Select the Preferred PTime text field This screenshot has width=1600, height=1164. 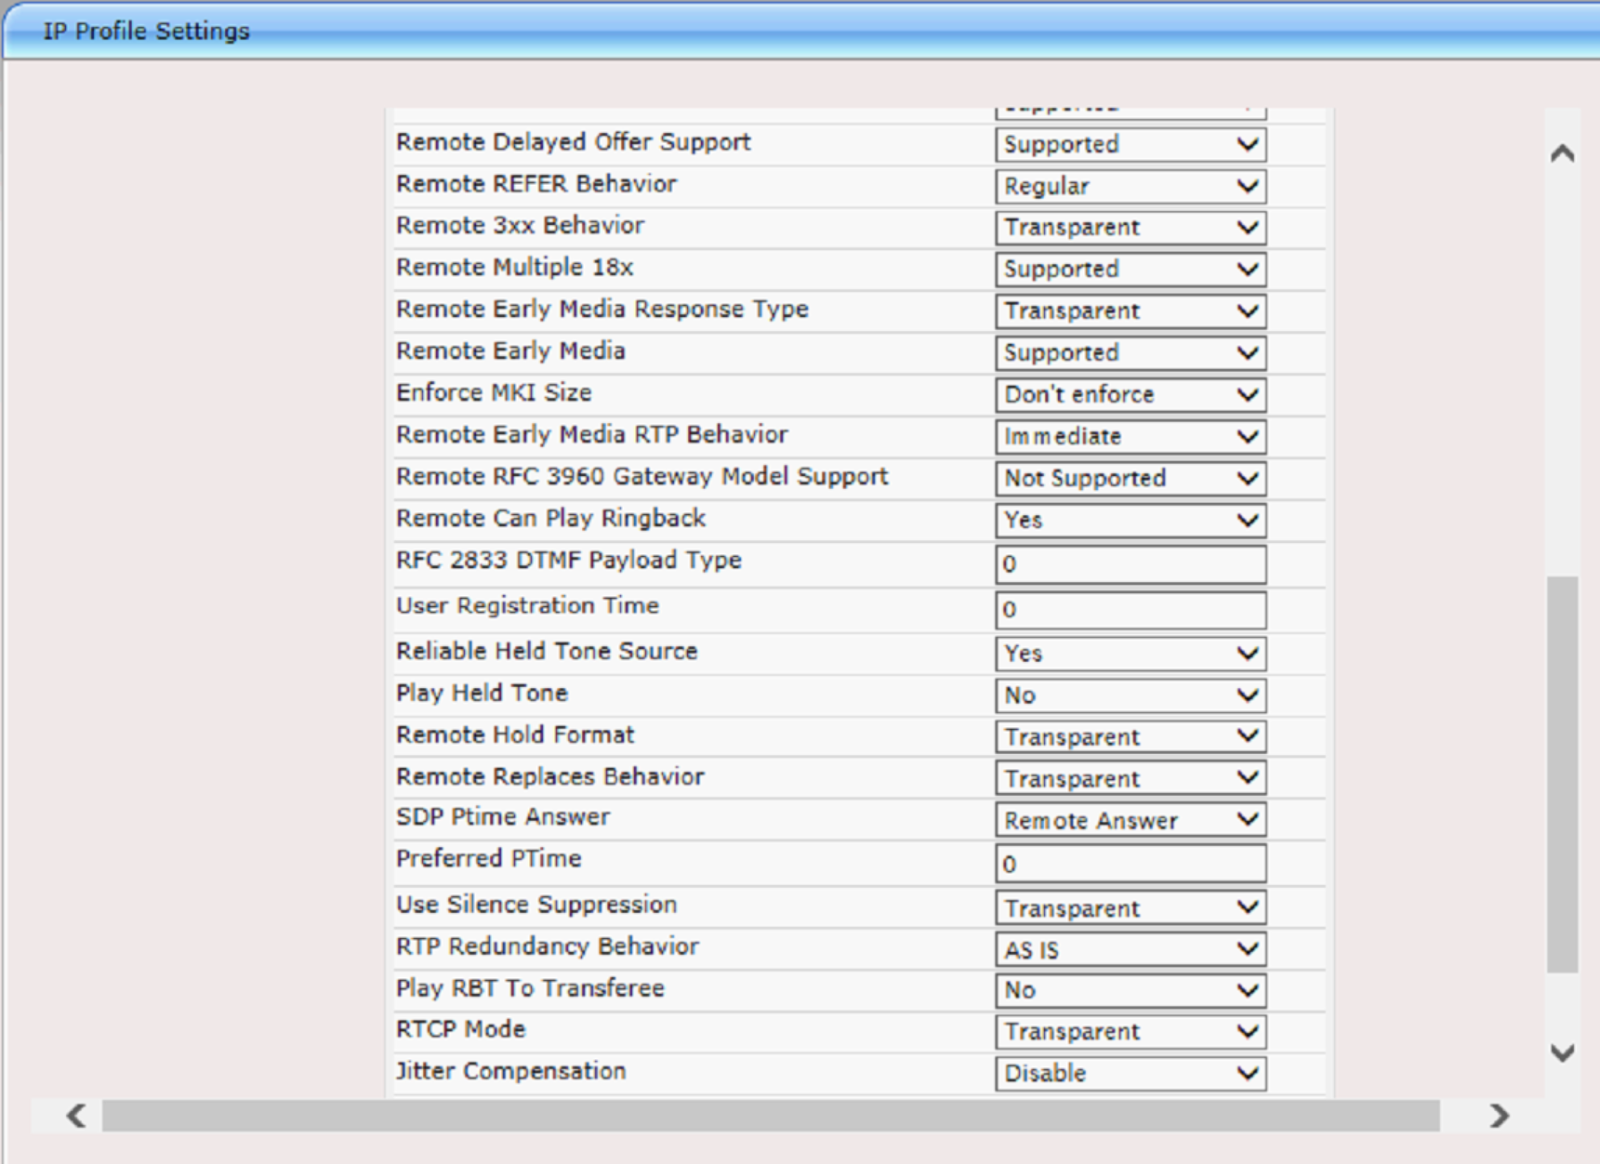click(1130, 862)
